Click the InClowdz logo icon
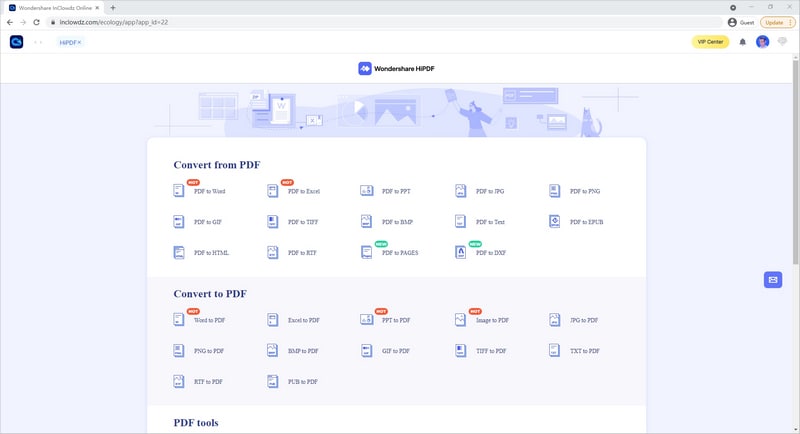The width and height of the screenshot is (800, 434). pos(16,42)
